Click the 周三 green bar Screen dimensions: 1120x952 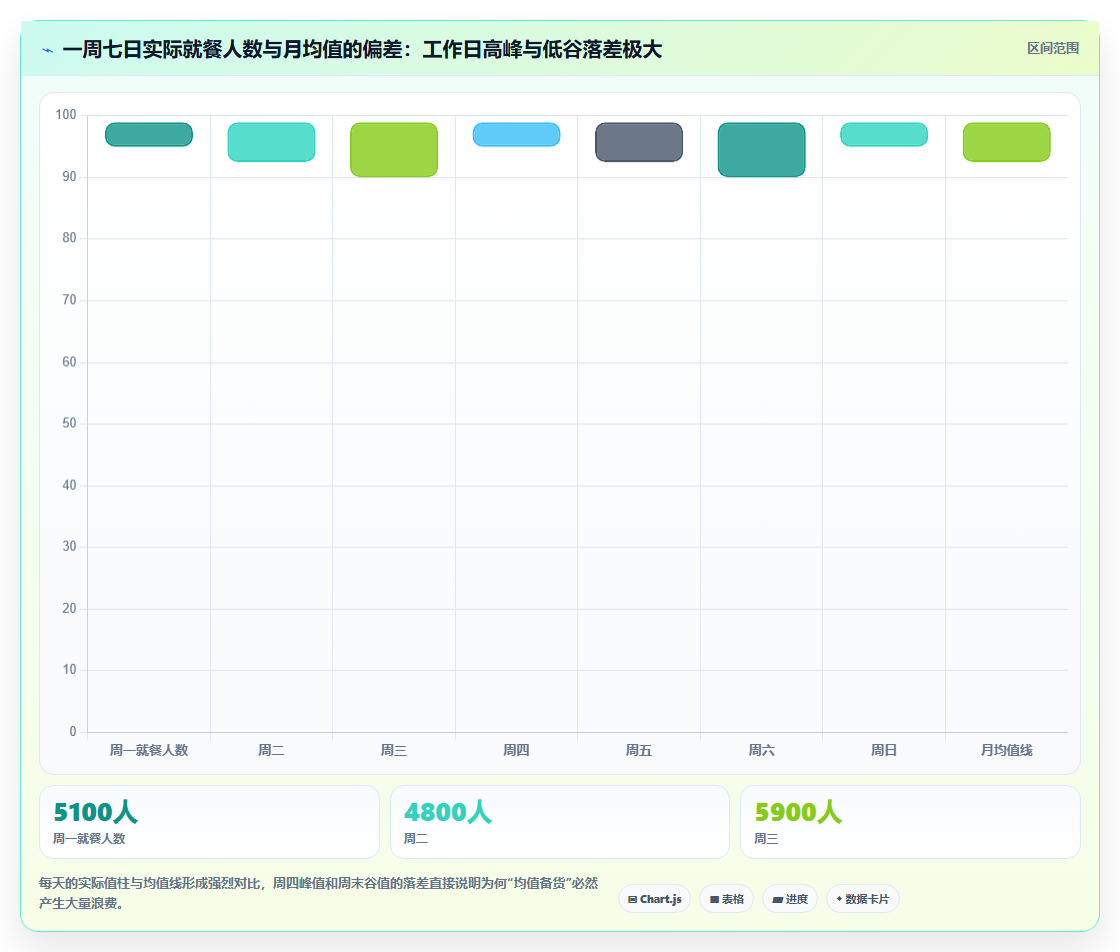[394, 149]
